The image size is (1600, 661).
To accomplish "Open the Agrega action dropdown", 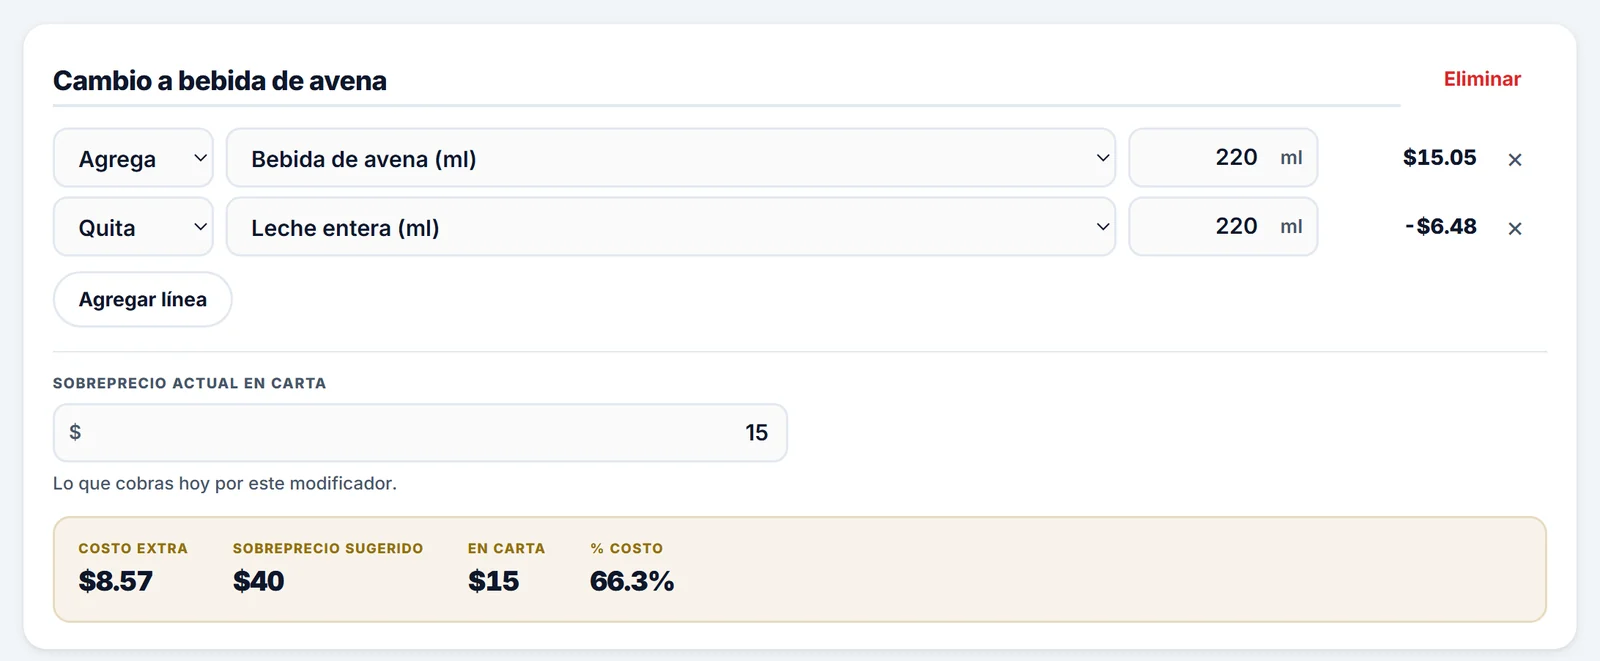I will coord(133,158).
